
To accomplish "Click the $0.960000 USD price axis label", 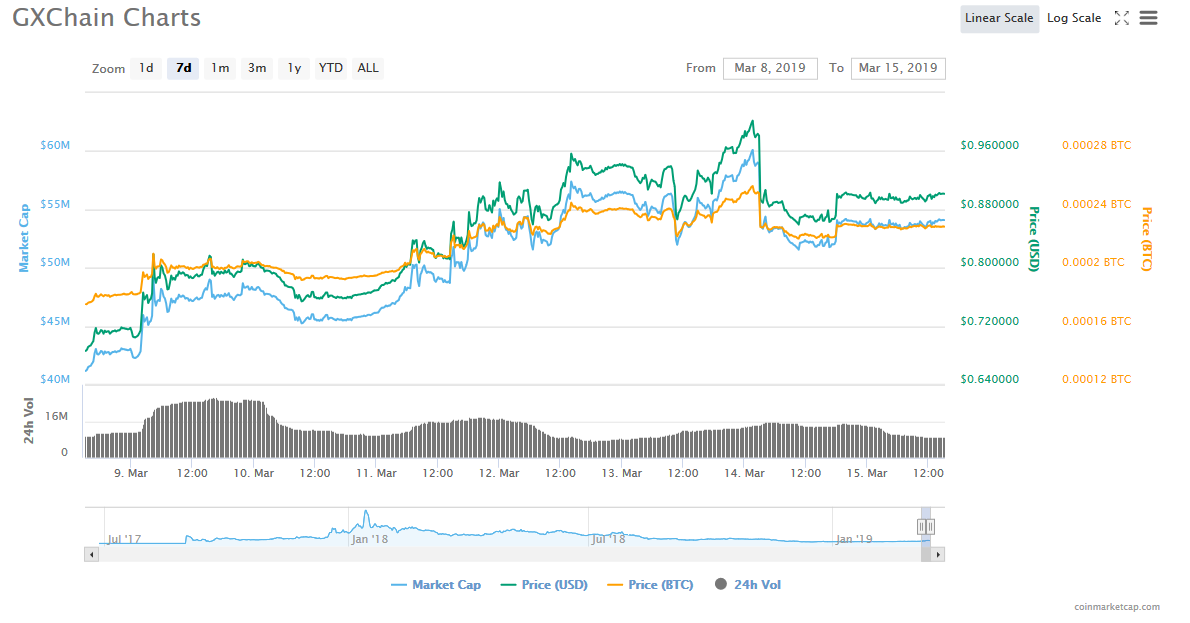I will (990, 145).
